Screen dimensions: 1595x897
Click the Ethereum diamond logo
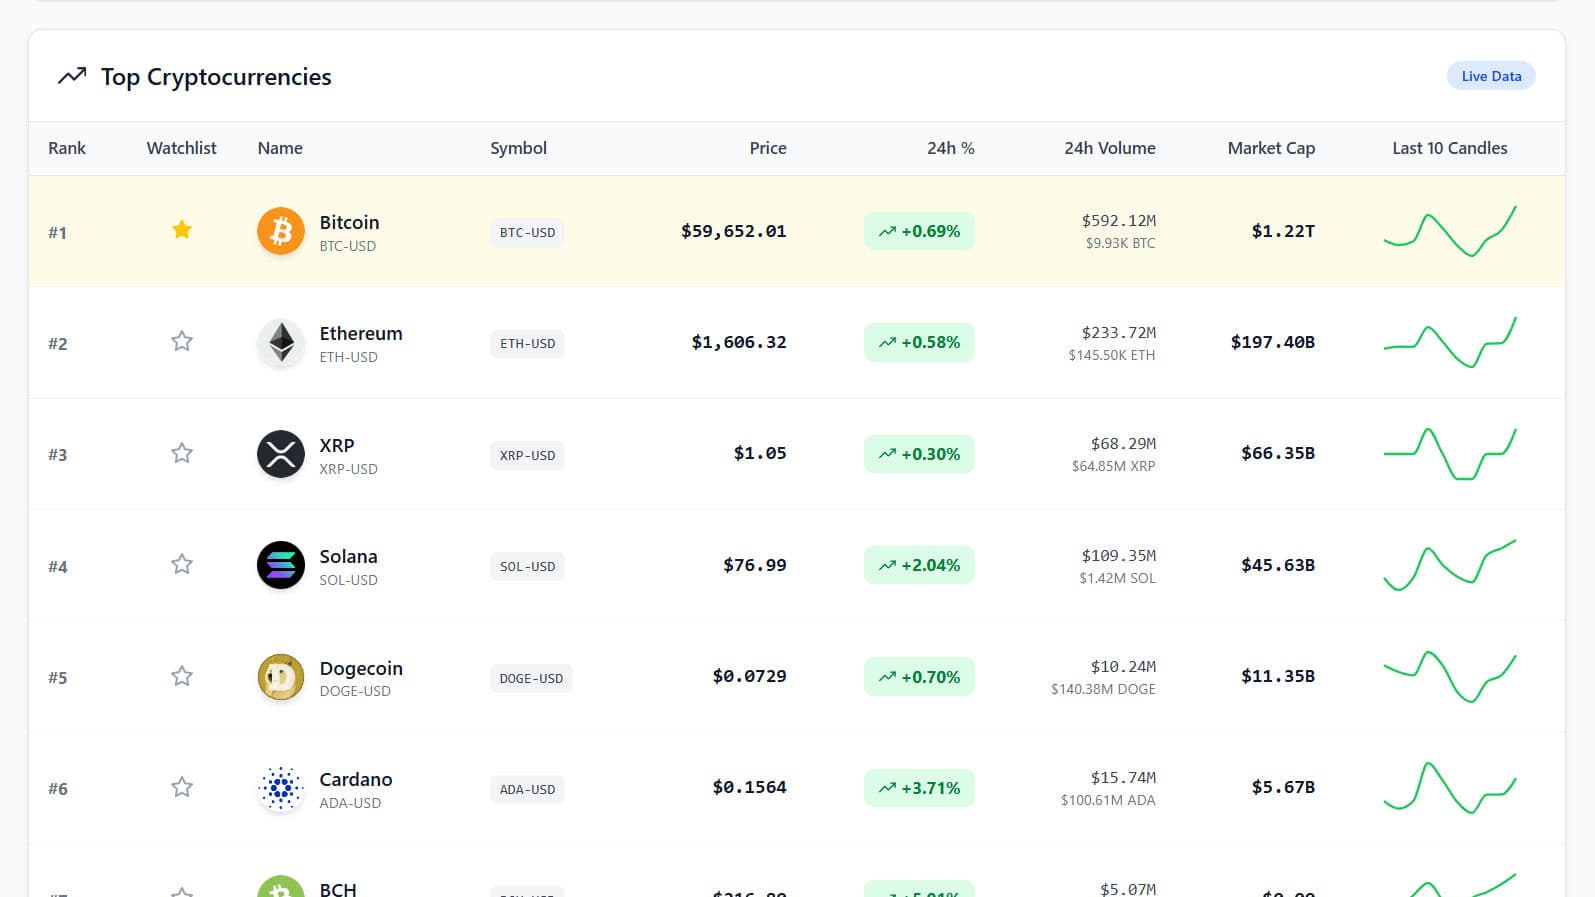(x=281, y=343)
